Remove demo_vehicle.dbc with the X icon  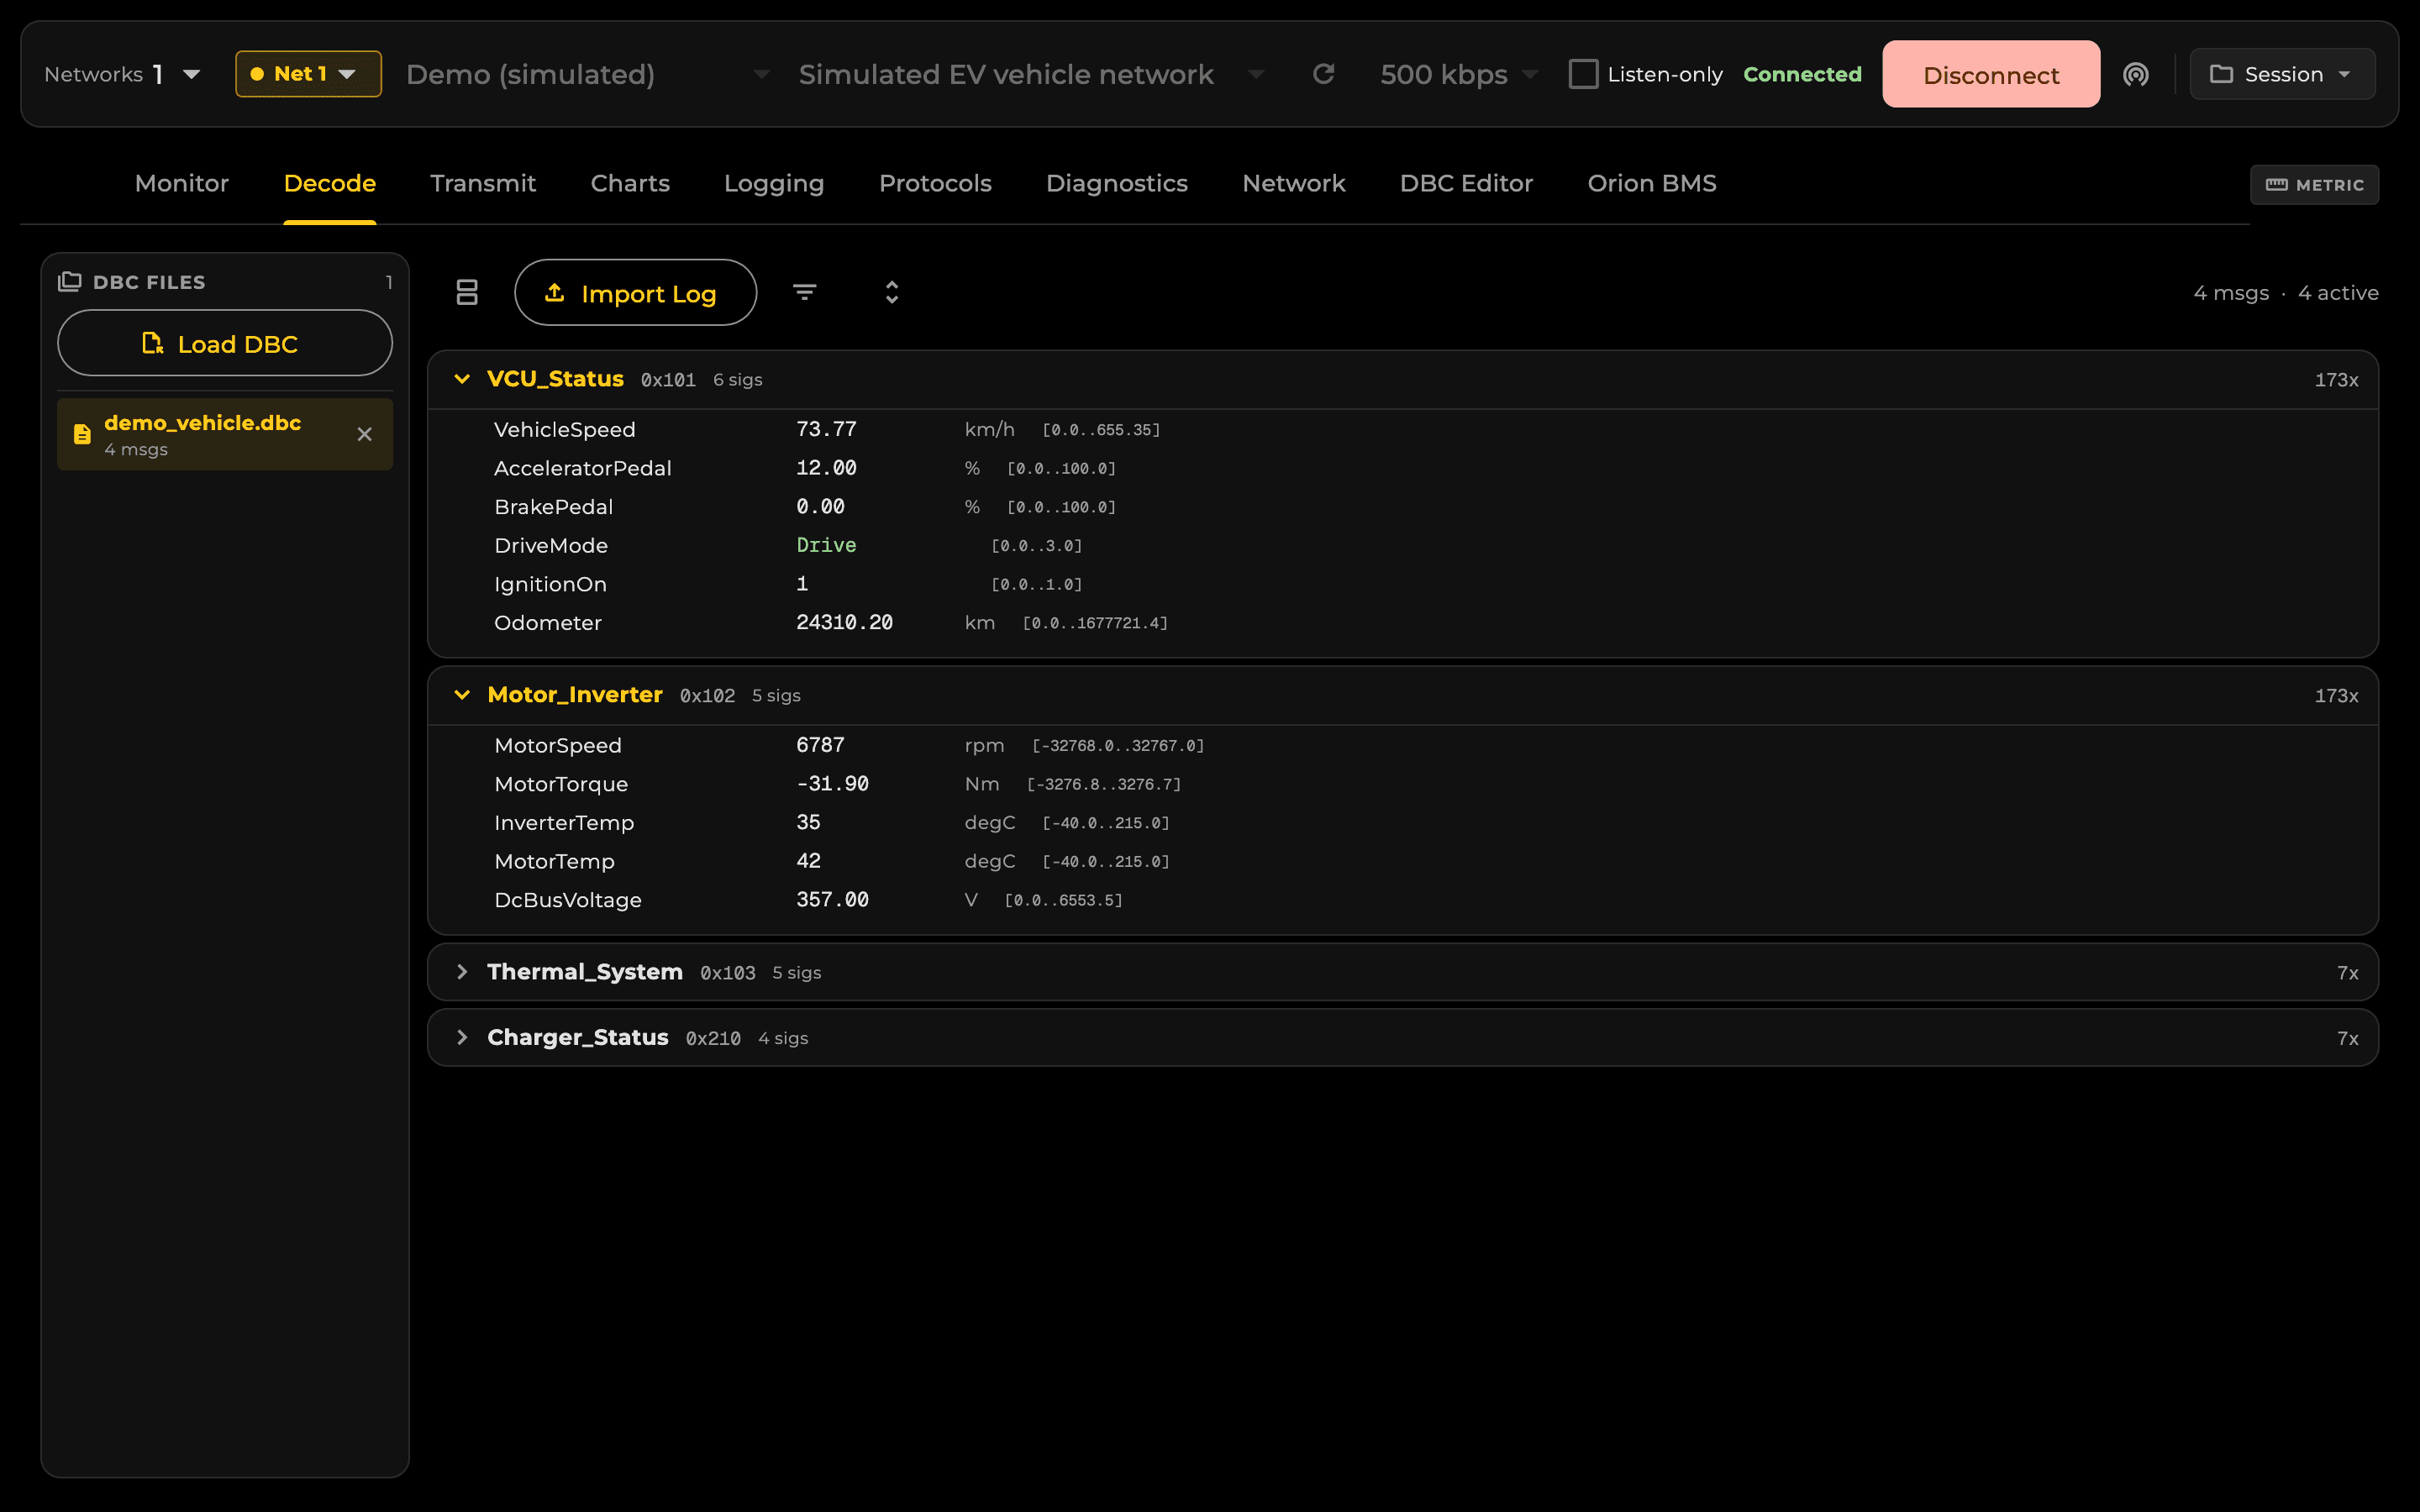[364, 434]
